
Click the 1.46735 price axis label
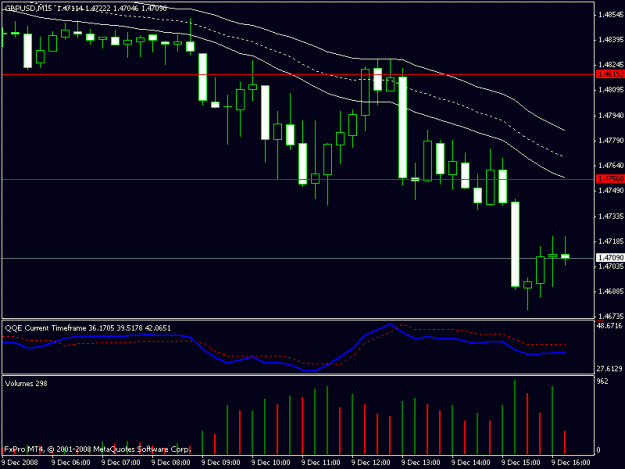[611, 316]
